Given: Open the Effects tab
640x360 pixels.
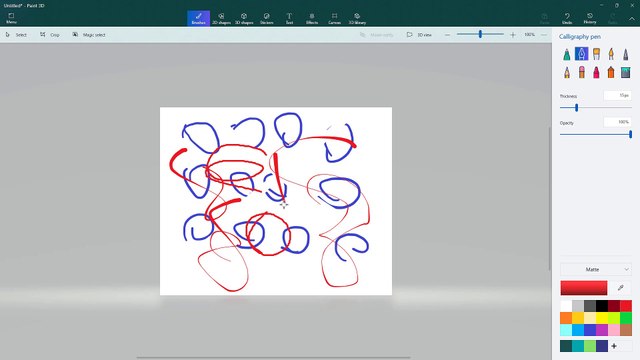Looking at the screenshot, I should coord(312,18).
